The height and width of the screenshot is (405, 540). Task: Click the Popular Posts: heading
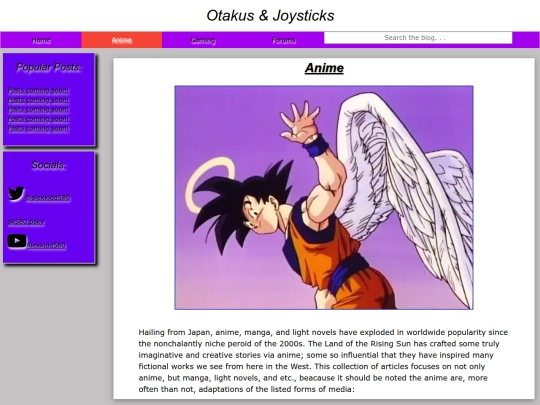click(49, 67)
